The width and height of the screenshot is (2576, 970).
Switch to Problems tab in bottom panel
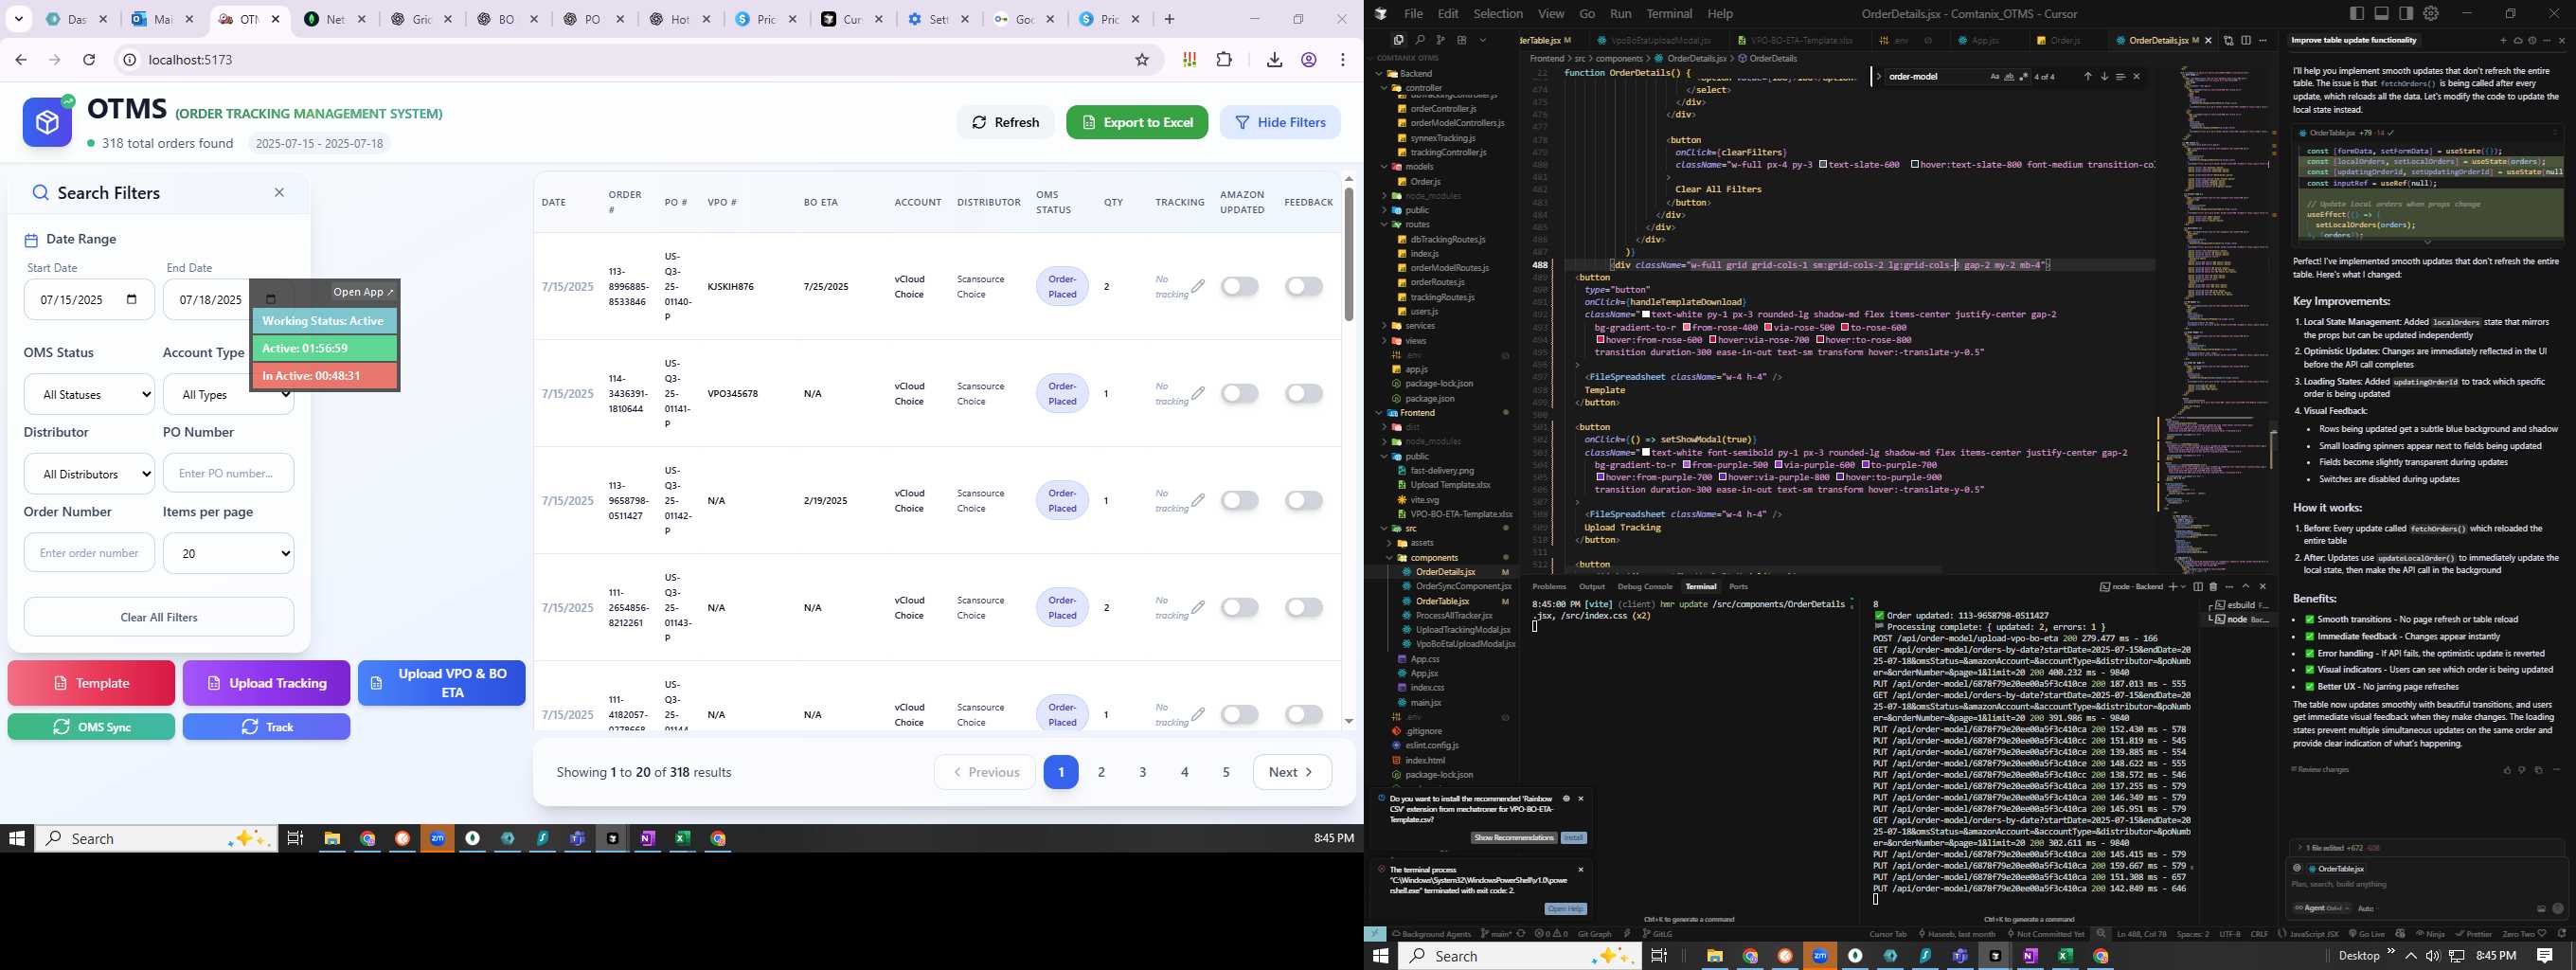pos(1549,586)
